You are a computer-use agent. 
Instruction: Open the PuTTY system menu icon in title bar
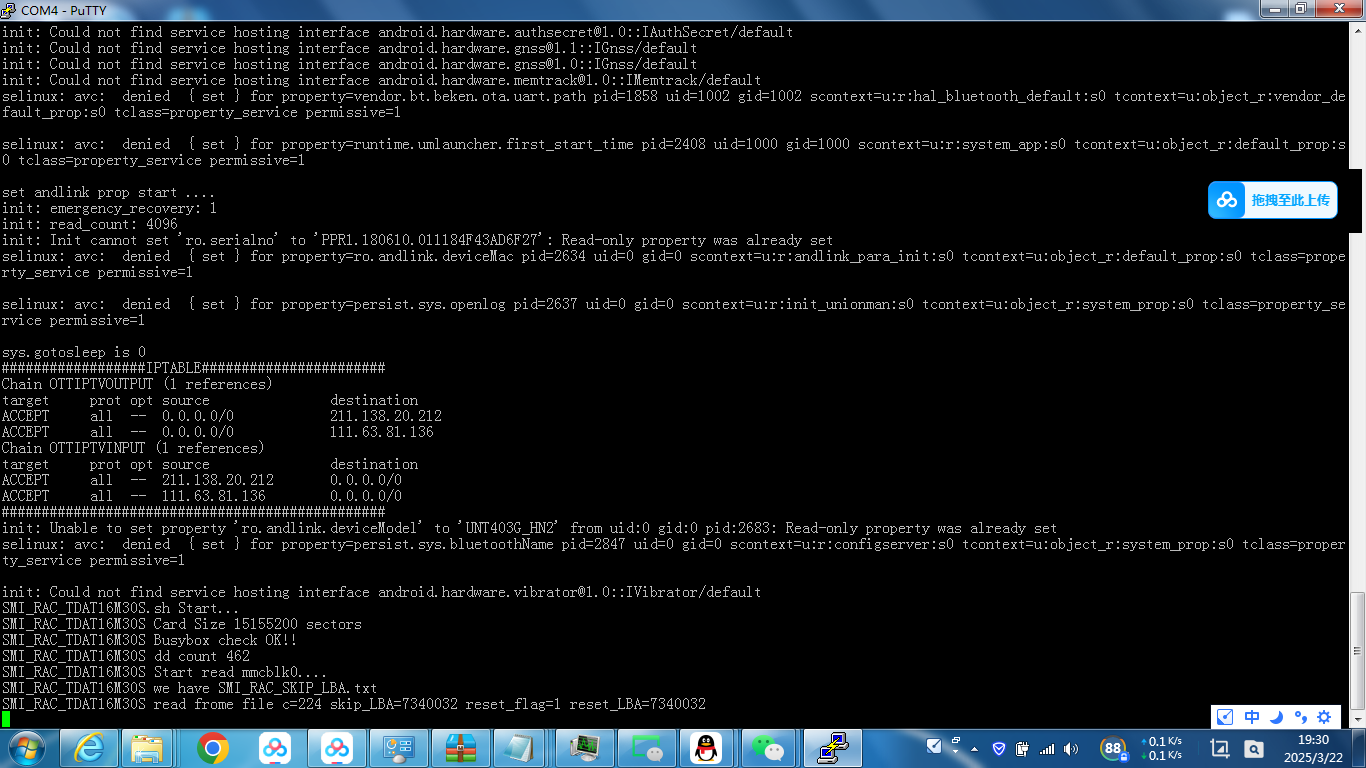(x=9, y=9)
